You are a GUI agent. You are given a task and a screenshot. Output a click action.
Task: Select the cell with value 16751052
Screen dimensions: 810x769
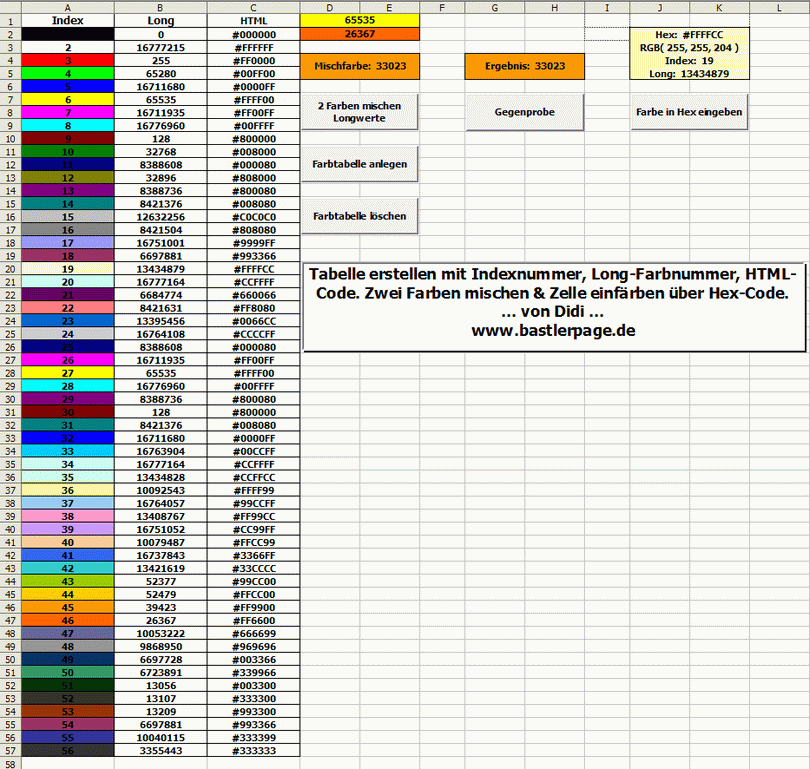161,529
